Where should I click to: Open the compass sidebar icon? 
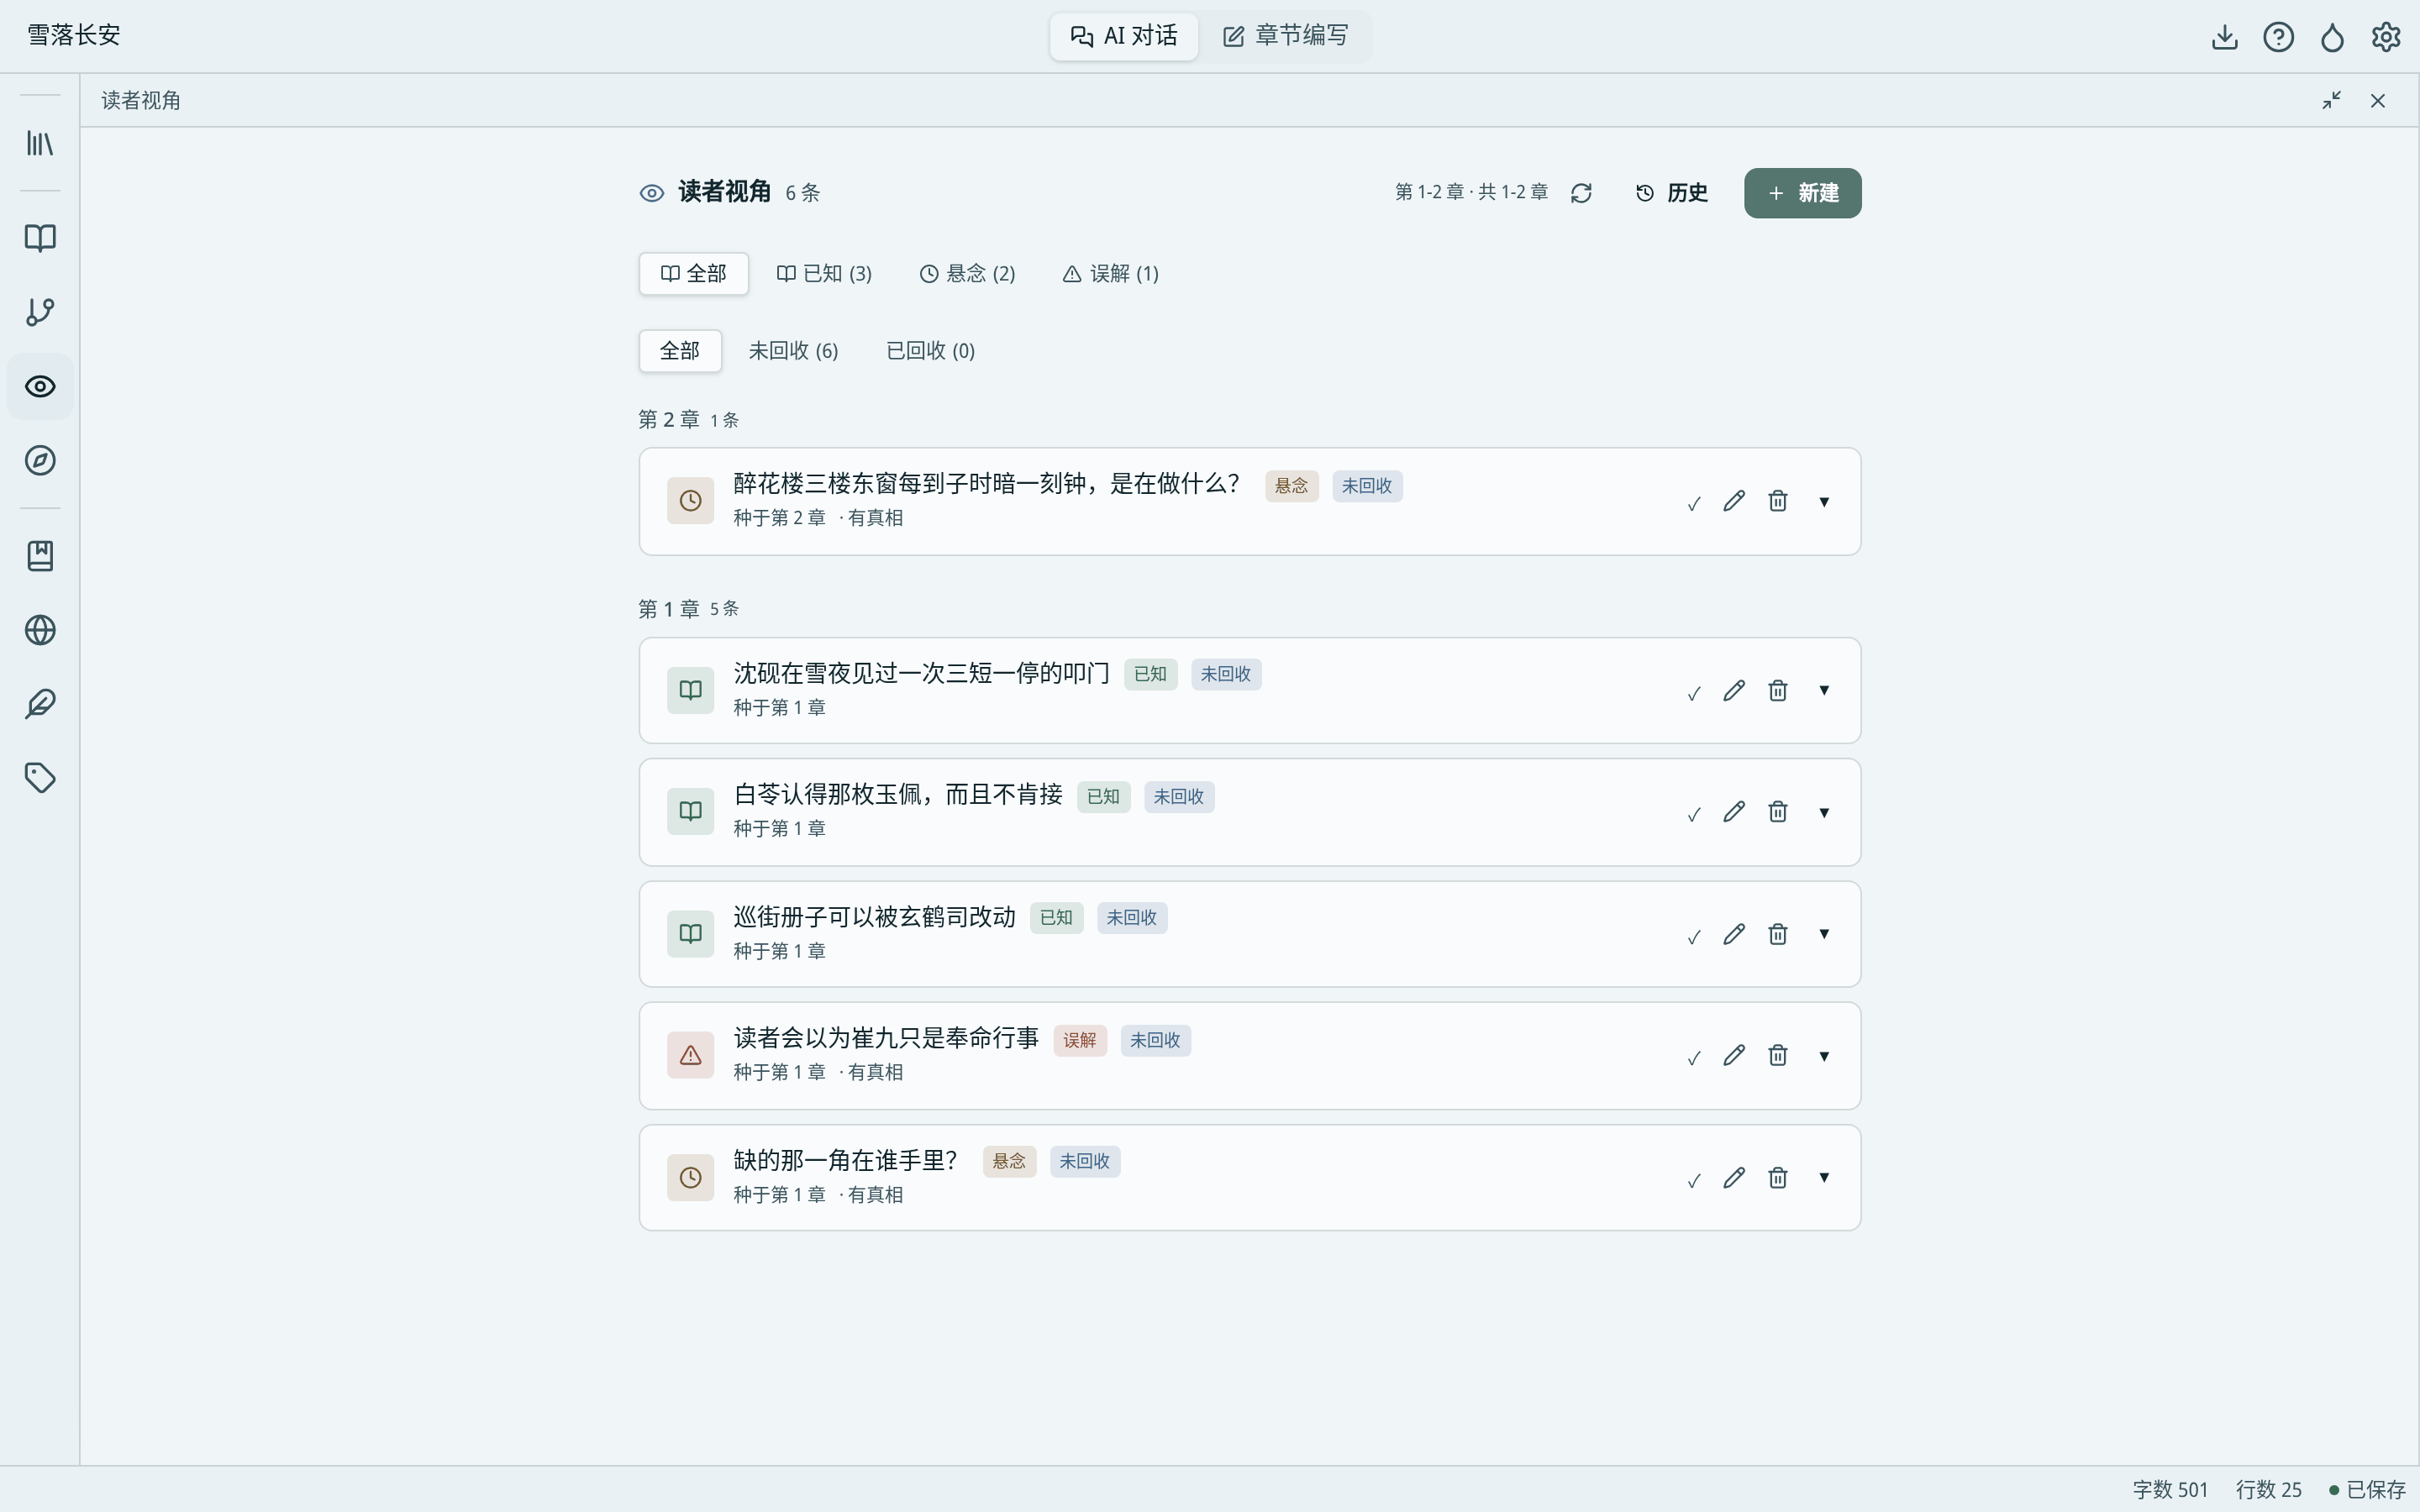[x=40, y=460]
